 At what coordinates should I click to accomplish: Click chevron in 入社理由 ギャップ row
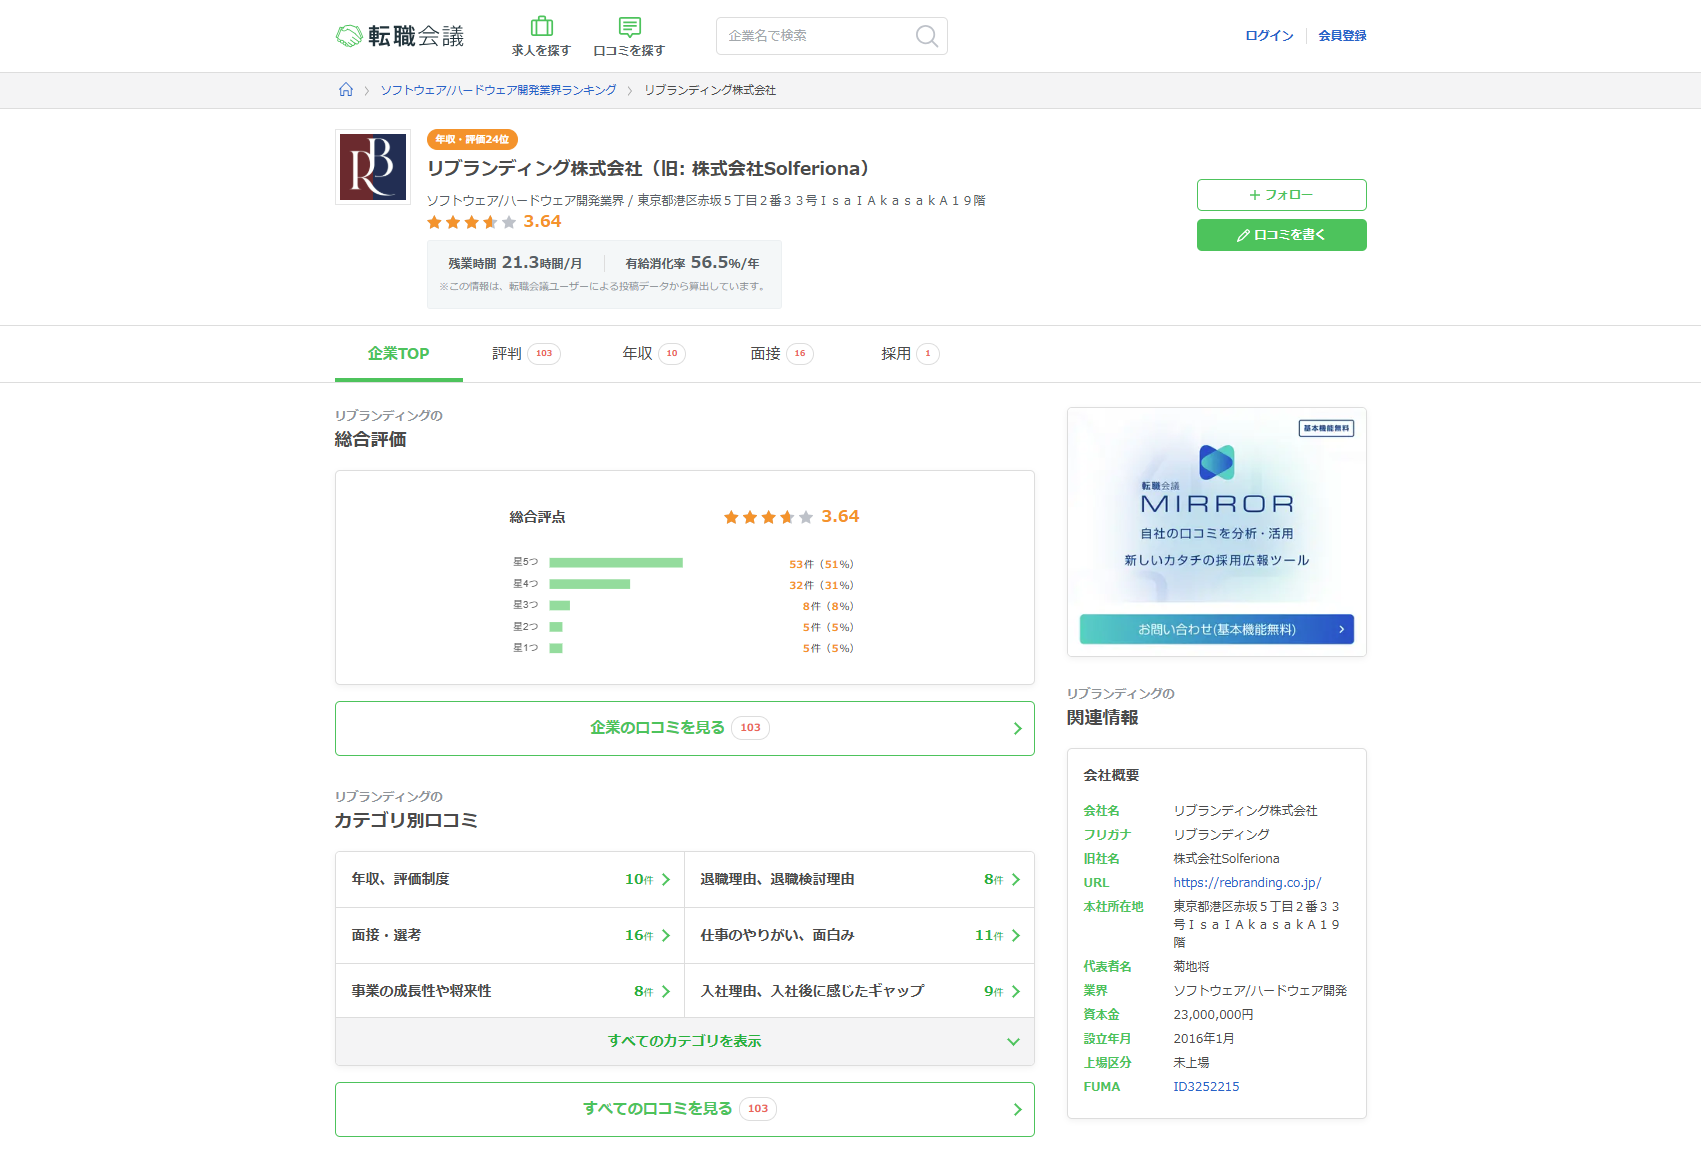(1016, 991)
